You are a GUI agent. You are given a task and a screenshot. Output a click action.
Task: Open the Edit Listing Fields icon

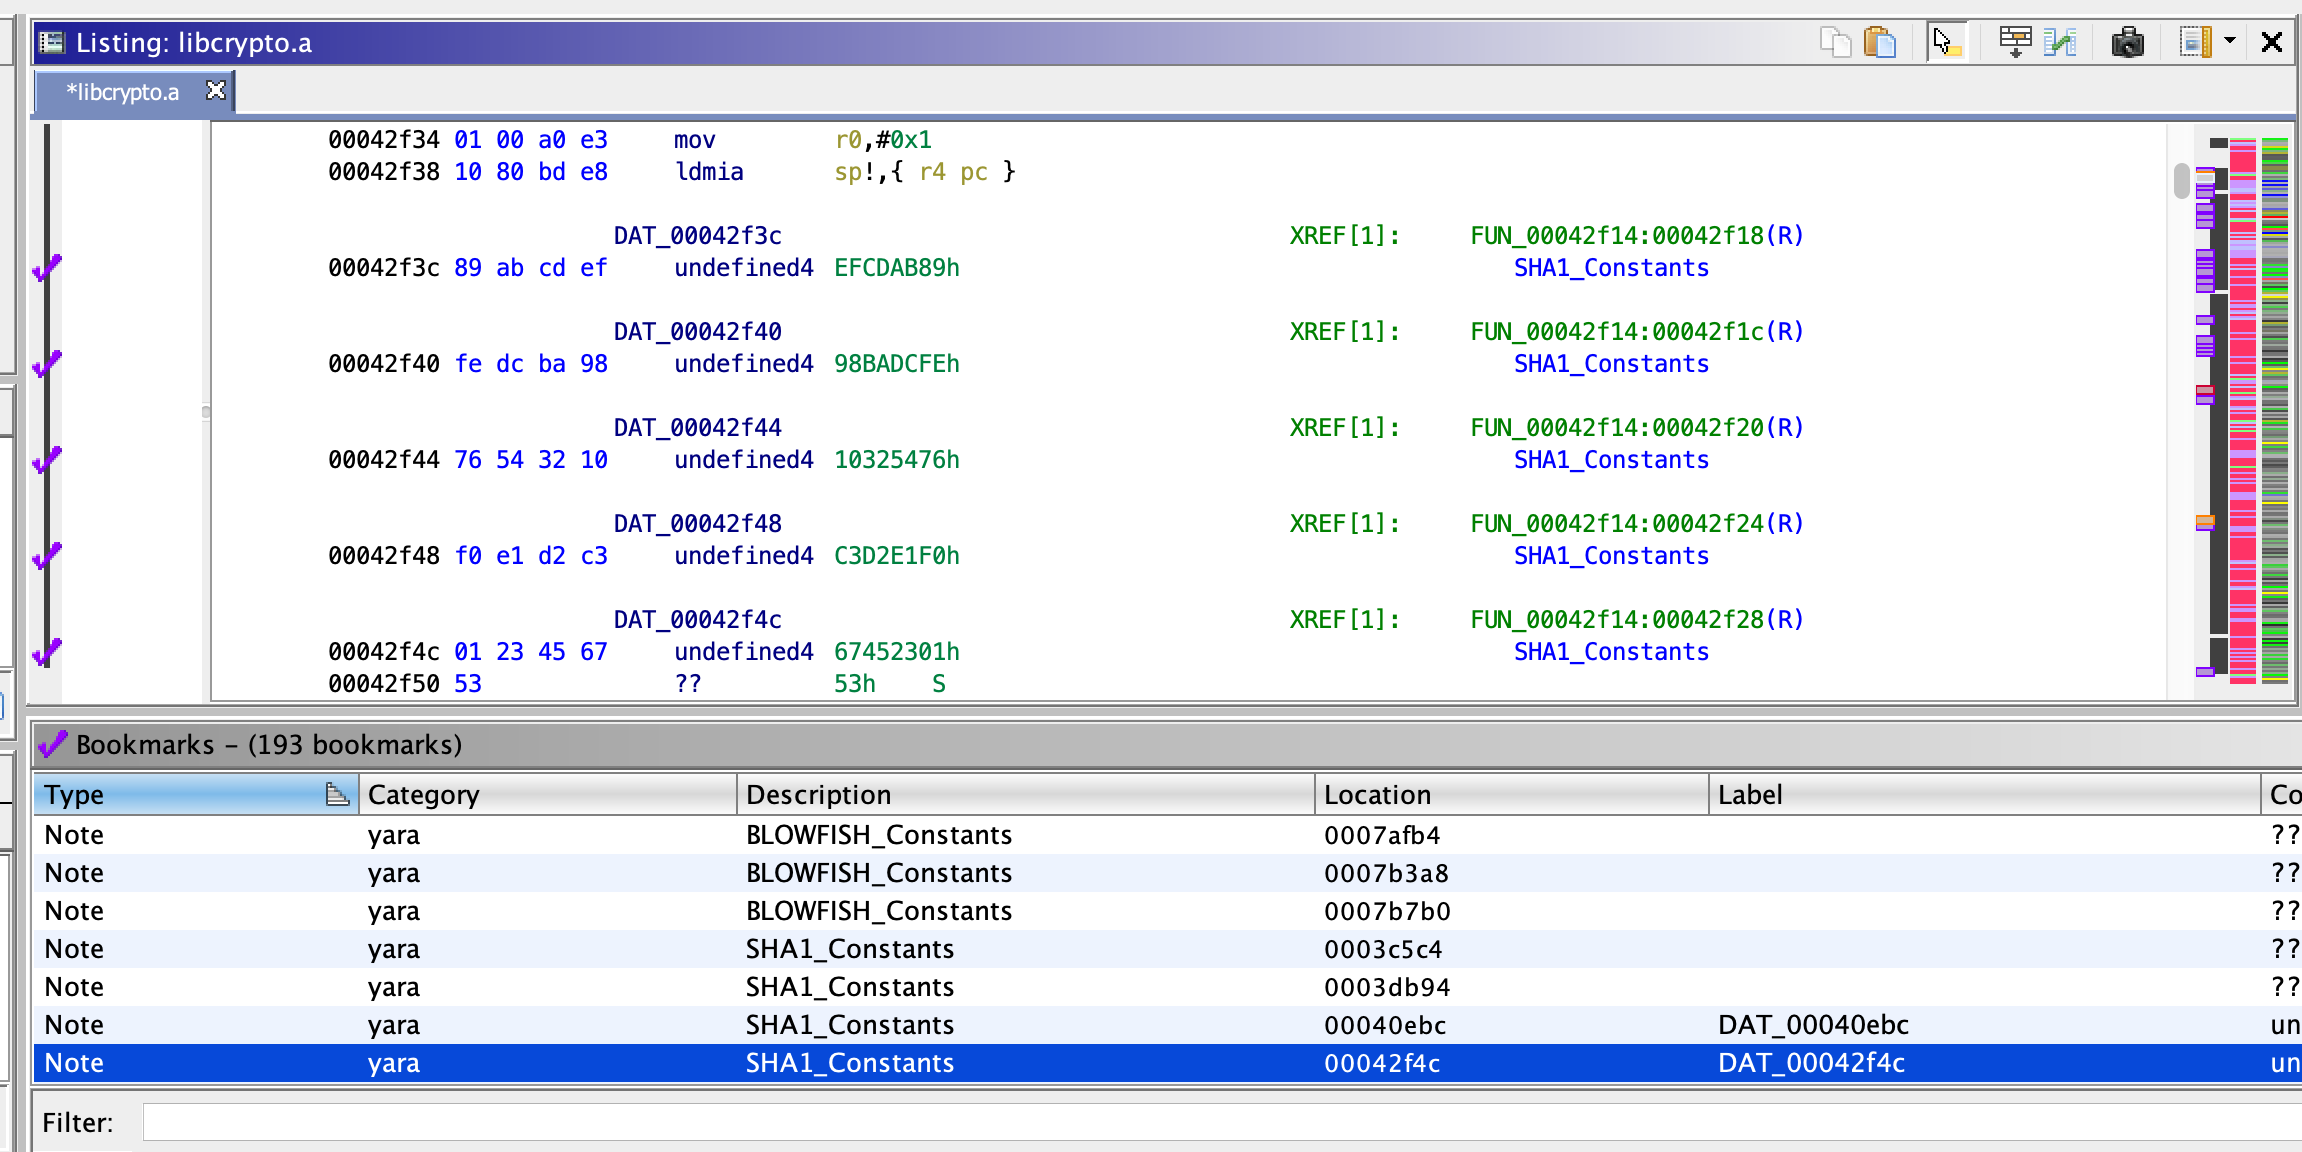pos(2015,42)
